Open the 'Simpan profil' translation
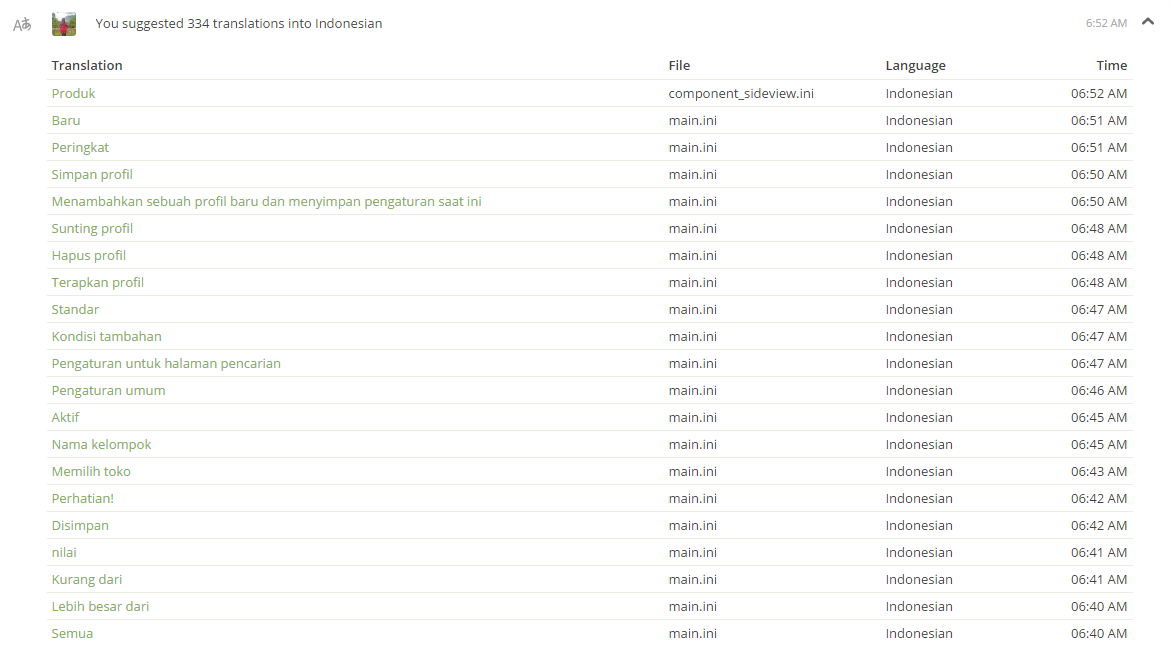1170x645 pixels. point(92,174)
